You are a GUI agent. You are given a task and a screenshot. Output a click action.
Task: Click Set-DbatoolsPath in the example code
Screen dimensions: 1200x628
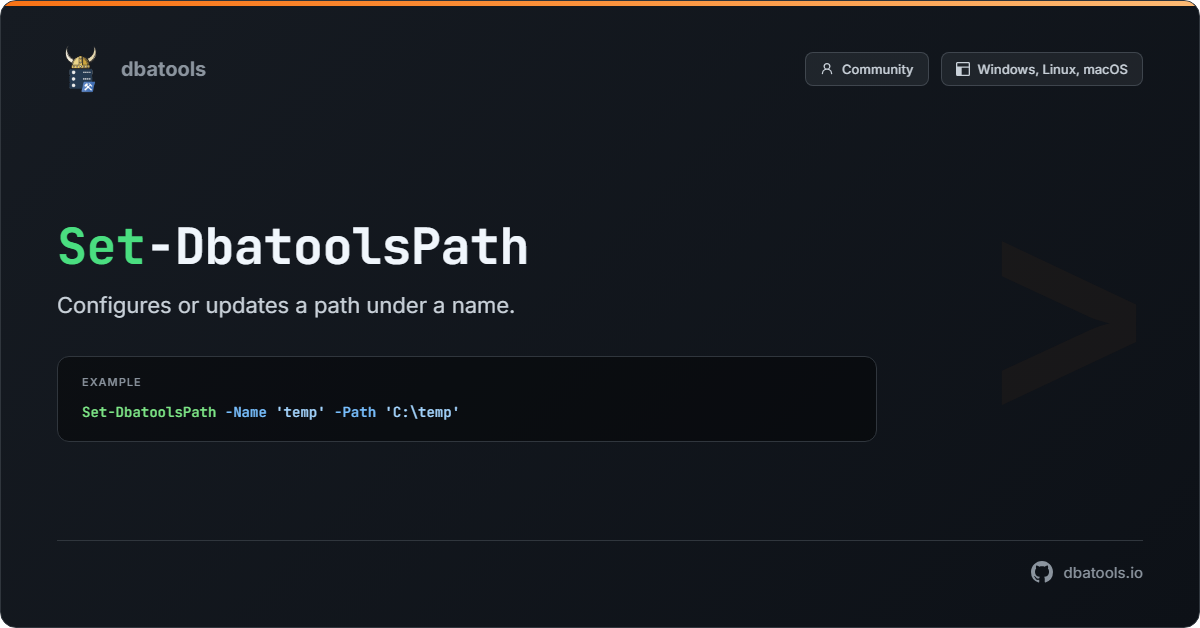[x=149, y=412]
